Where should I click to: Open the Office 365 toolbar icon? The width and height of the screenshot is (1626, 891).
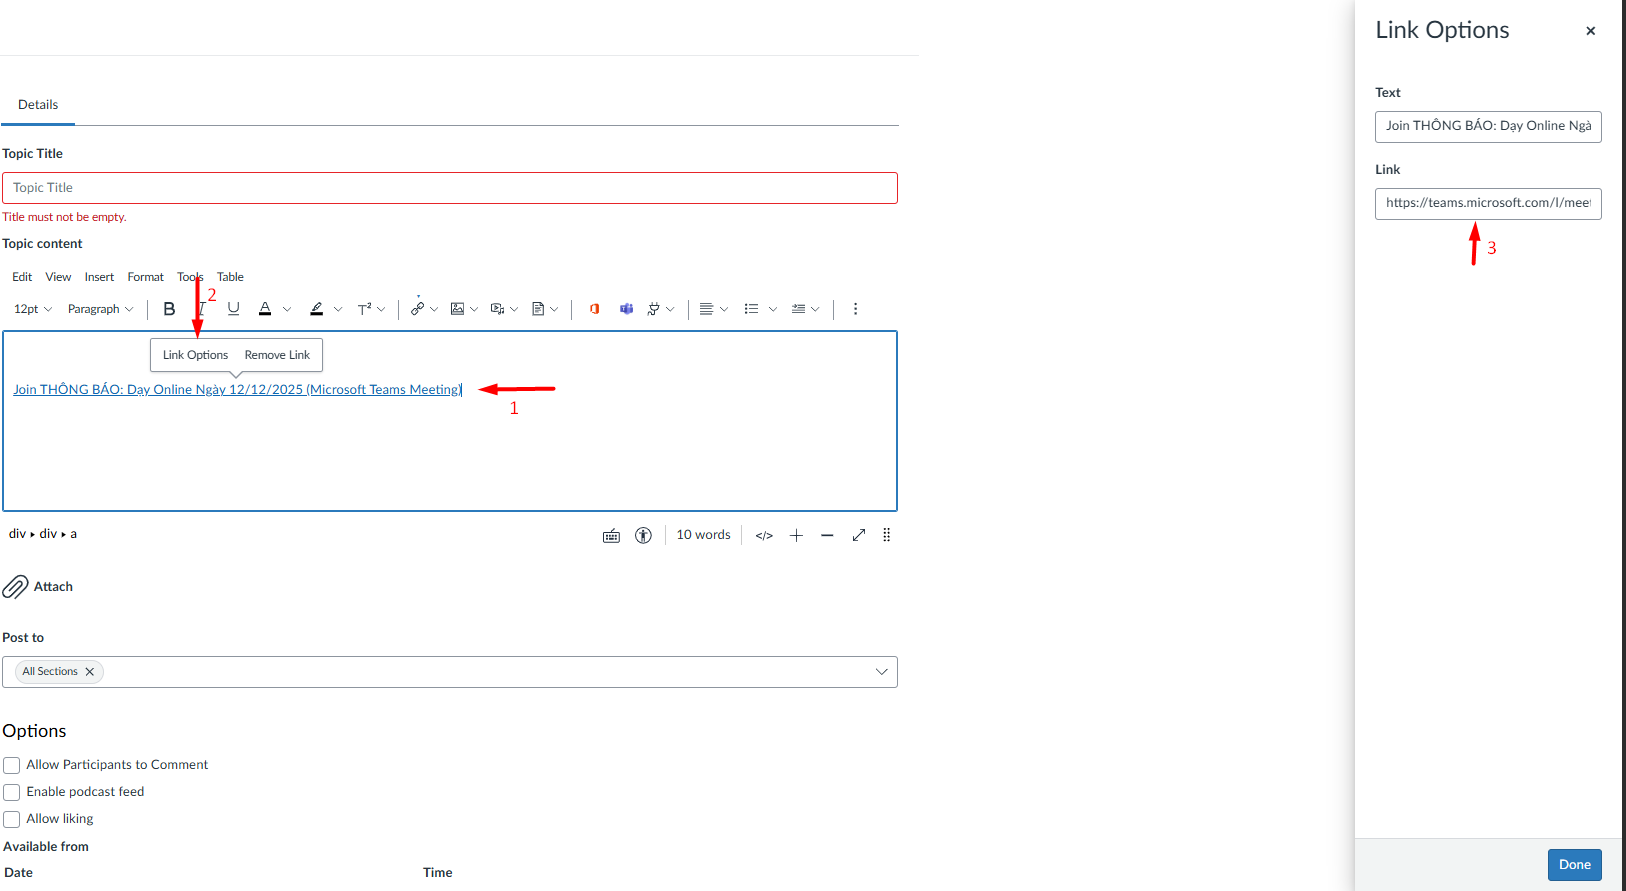[x=594, y=309]
